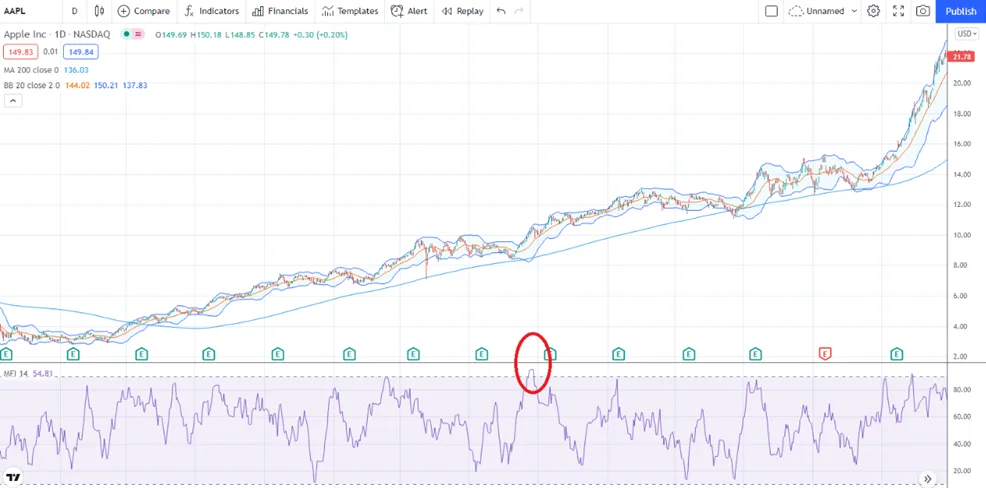Click the Compare plus-circle button
The height and width of the screenshot is (488, 986).
pos(144,11)
